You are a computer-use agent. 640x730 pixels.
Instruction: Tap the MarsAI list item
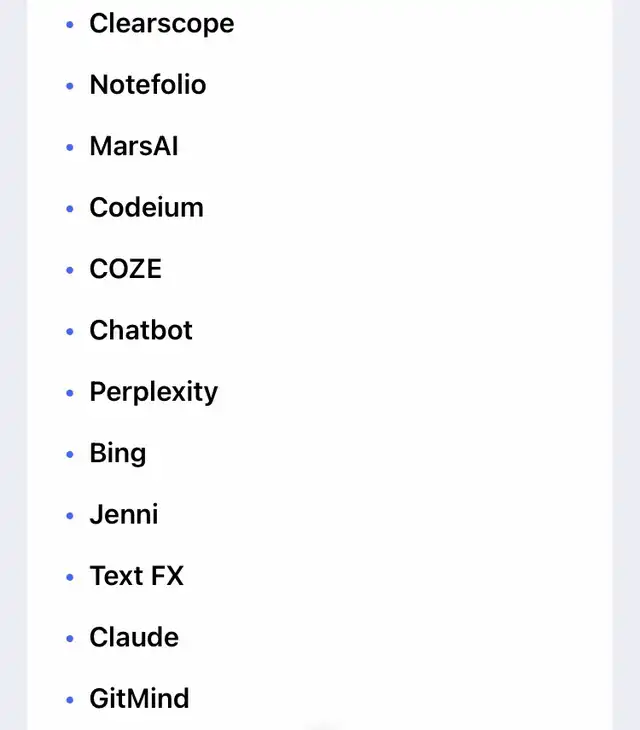click(134, 146)
